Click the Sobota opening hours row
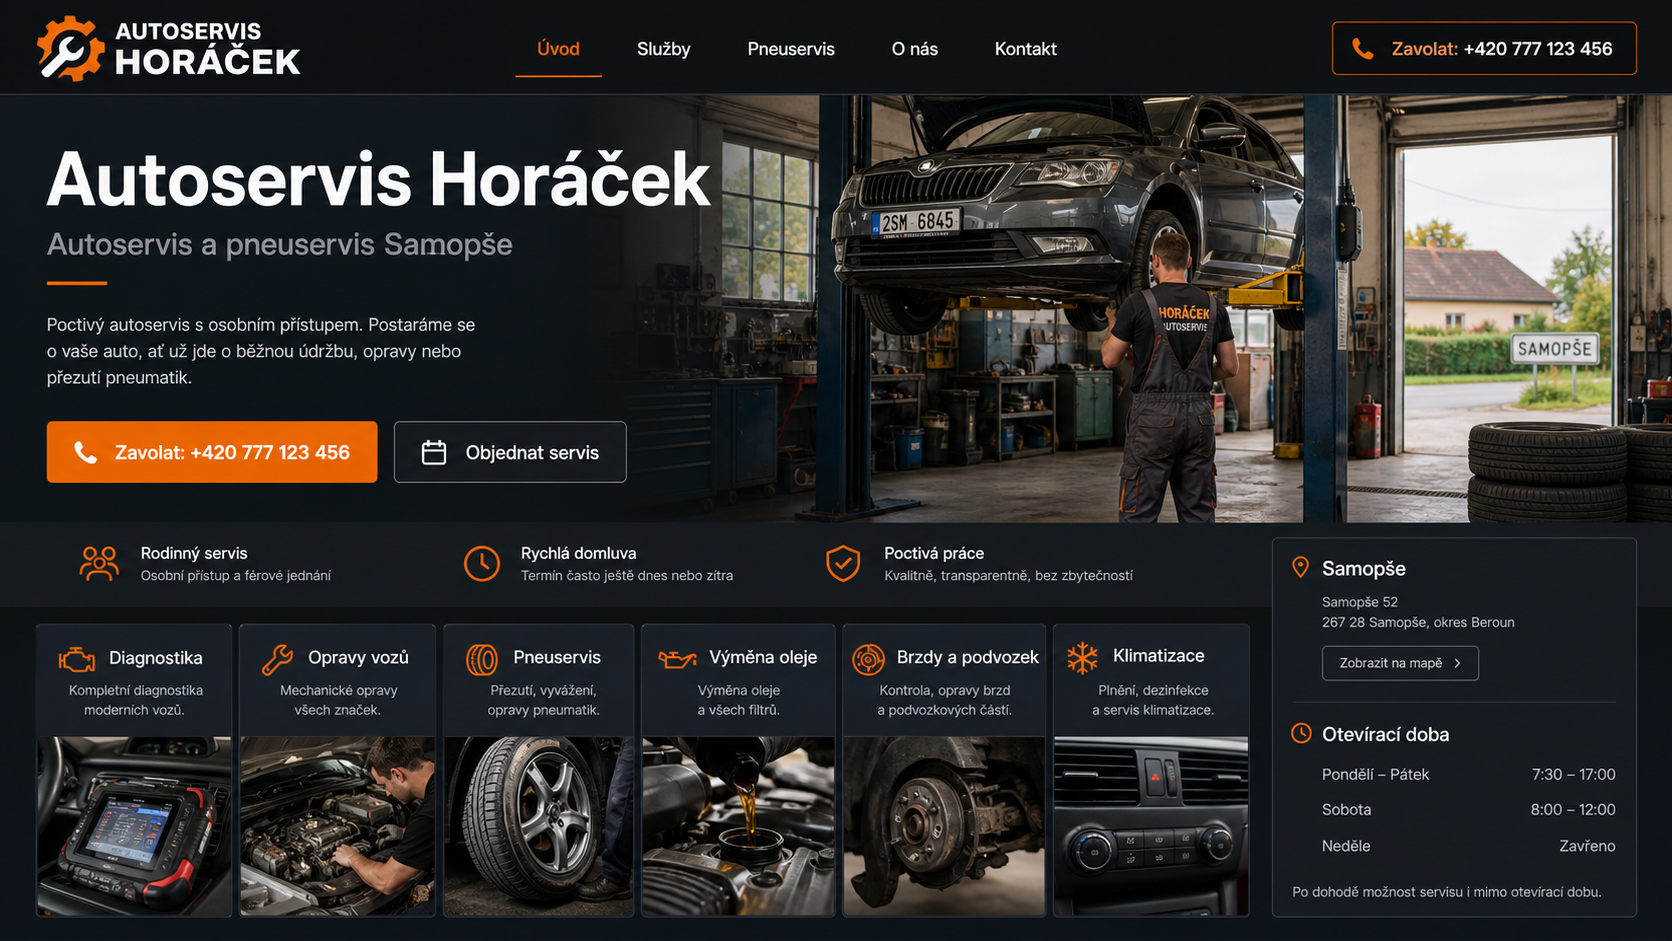The image size is (1672, 941). tap(1468, 810)
